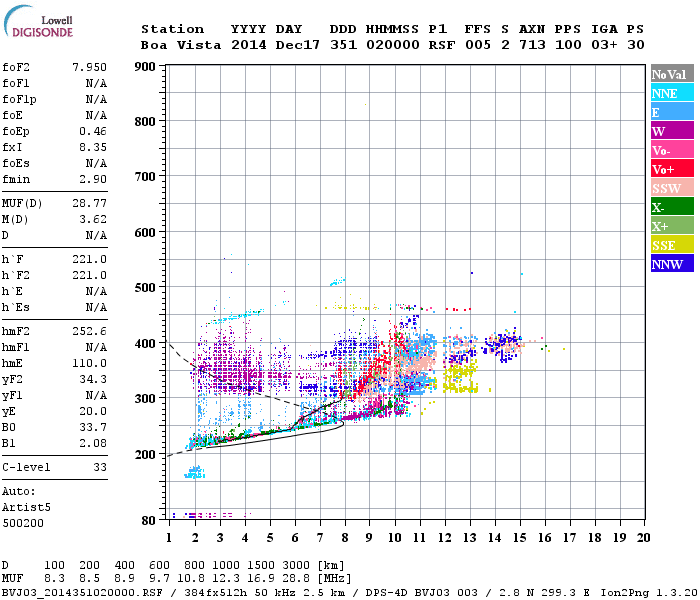Click the yF2 value 34.3
This screenshot has width=700, height=600.
[93, 379]
